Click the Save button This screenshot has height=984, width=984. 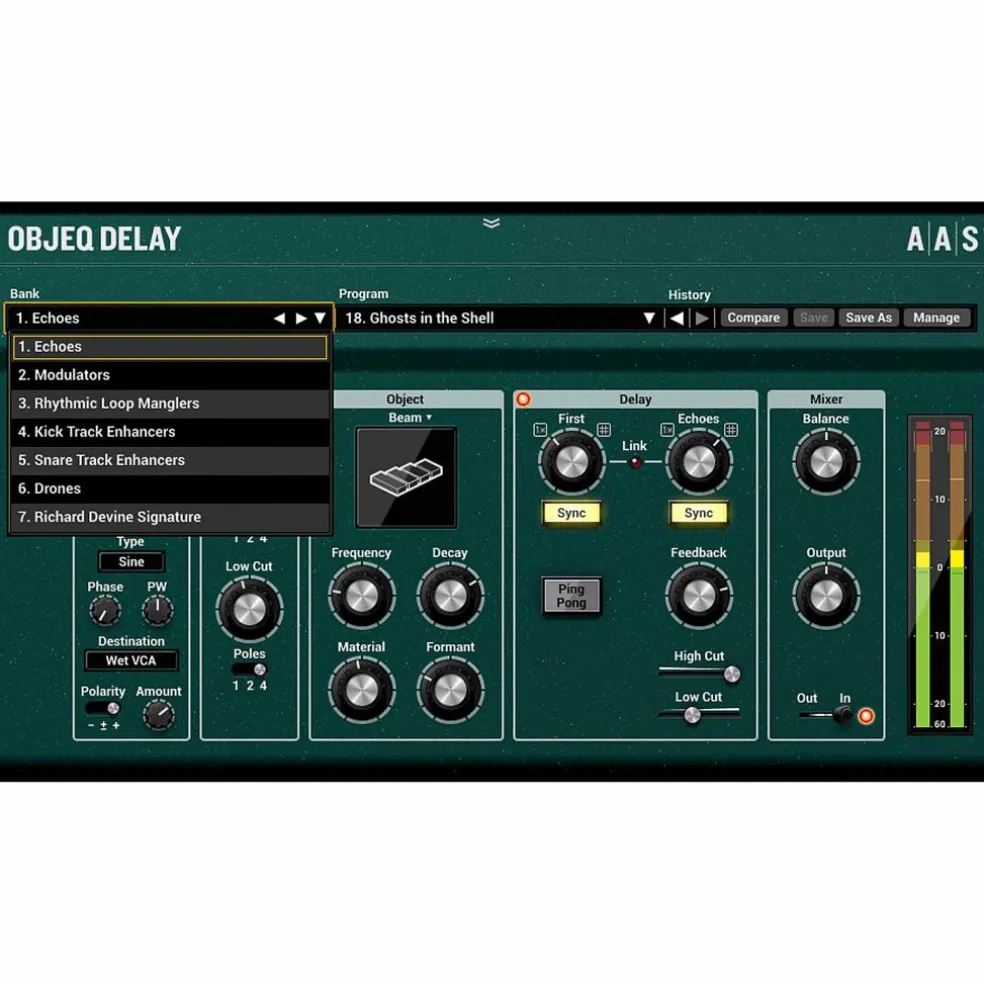tap(813, 318)
